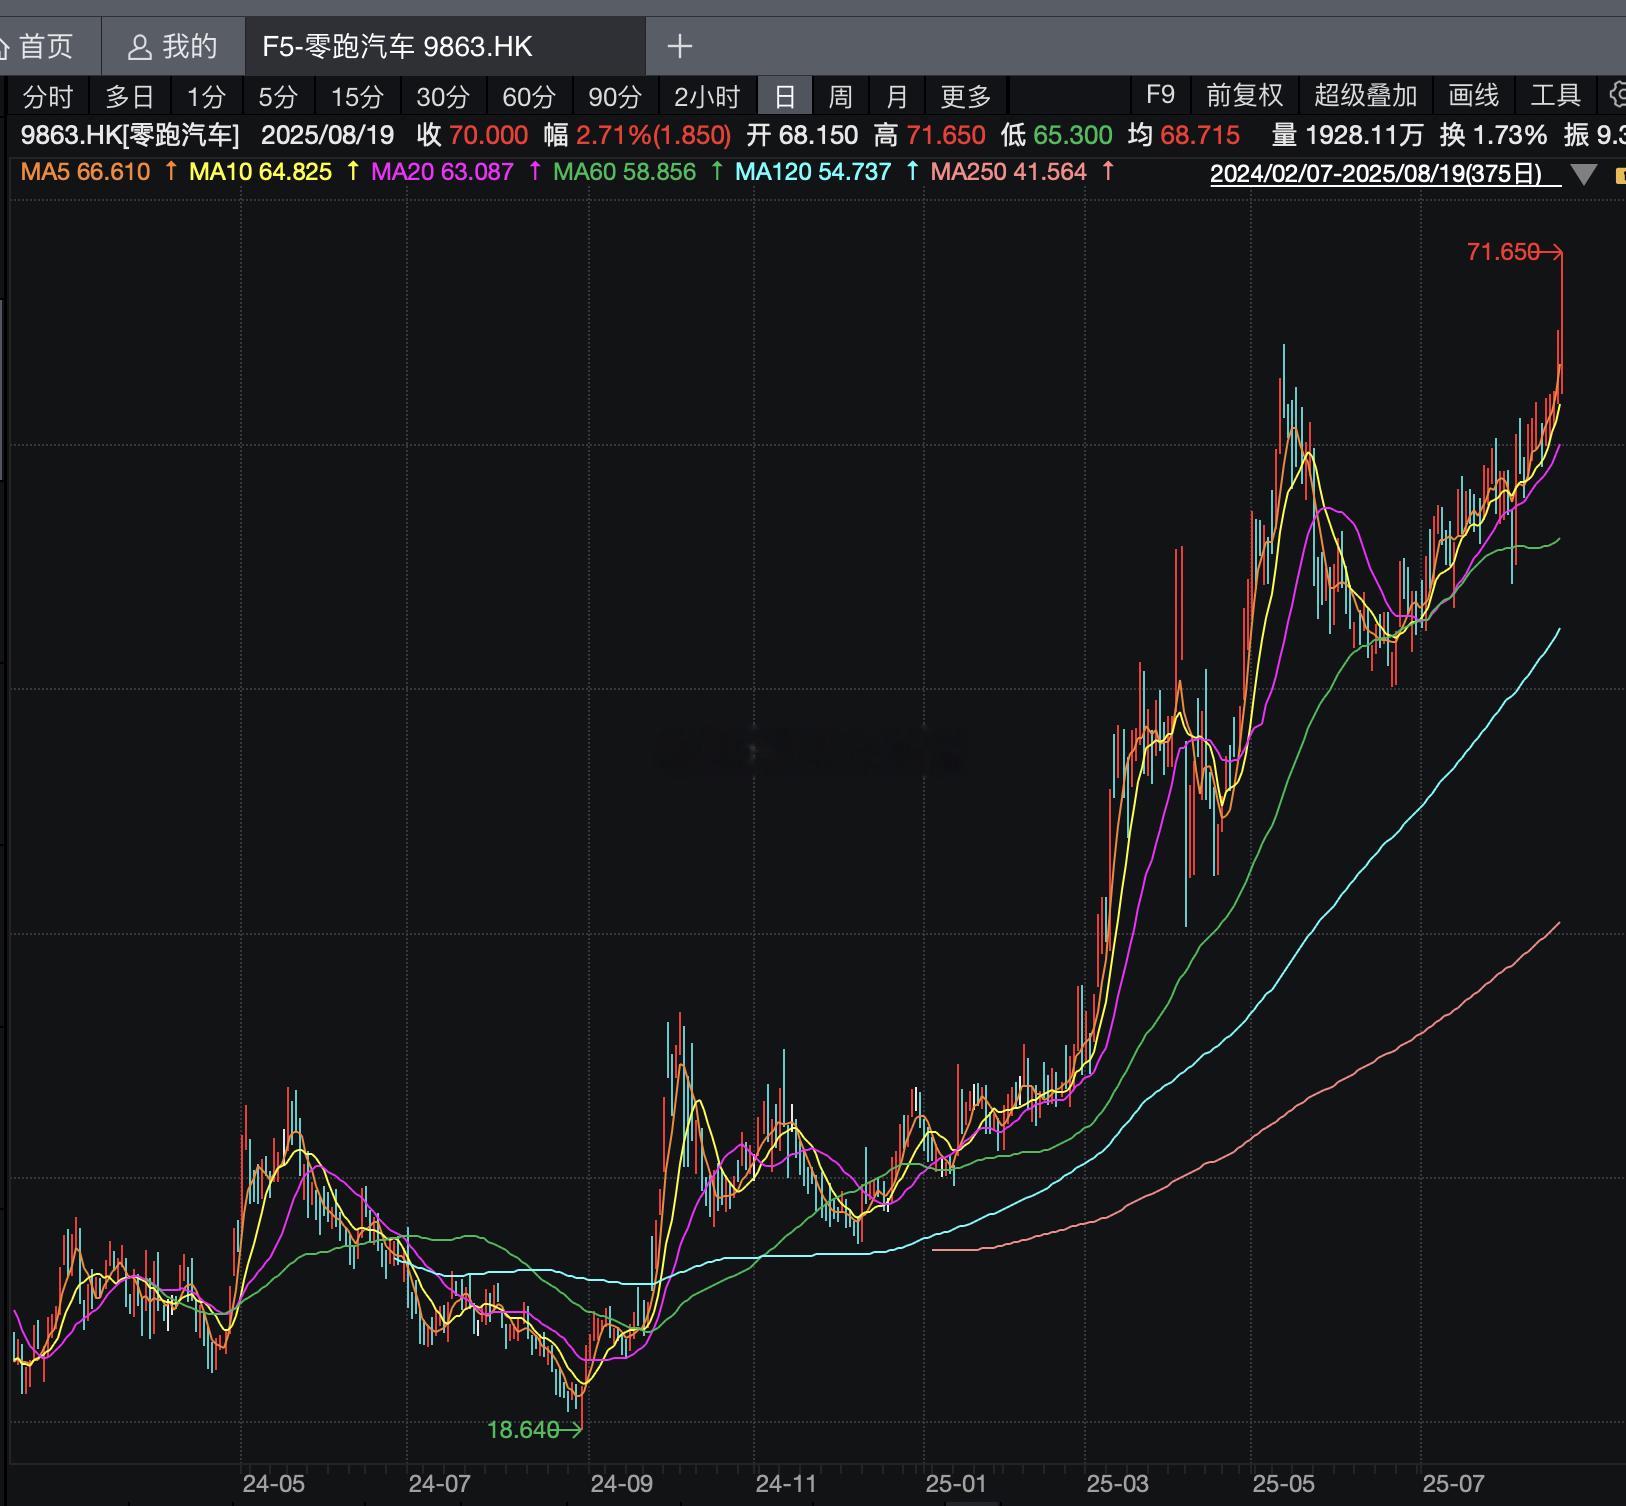Click the person icon beside 我的
Image resolution: width=1626 pixels, height=1506 pixels.
click(x=140, y=46)
